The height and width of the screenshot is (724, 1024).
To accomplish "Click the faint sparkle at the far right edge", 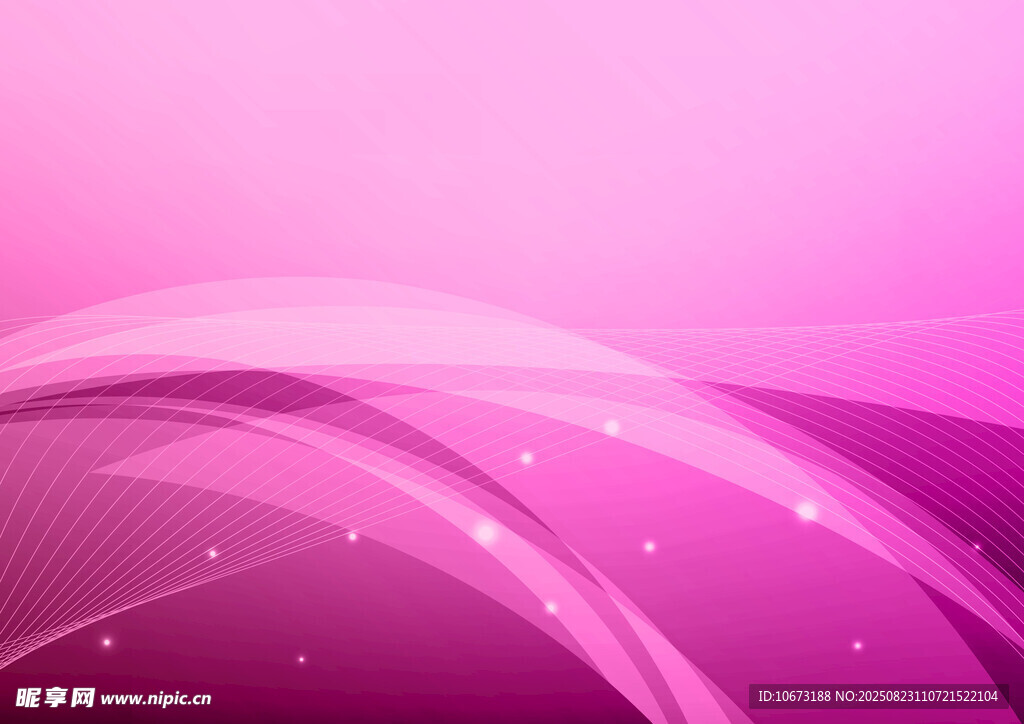I will tap(977, 547).
